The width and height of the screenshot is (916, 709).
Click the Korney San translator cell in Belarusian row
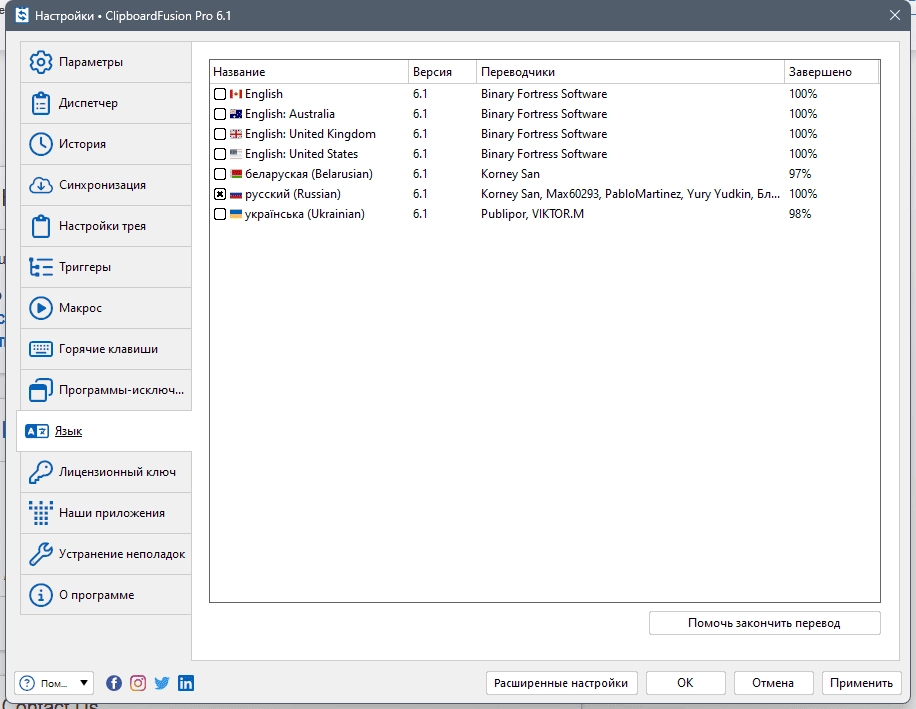pyautogui.click(x=510, y=174)
